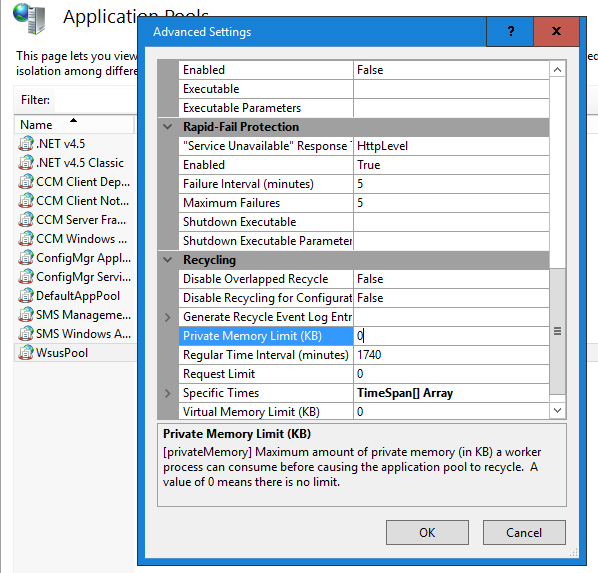Sort application pools by Name column
This screenshot has height=573, width=598.
click(75, 125)
